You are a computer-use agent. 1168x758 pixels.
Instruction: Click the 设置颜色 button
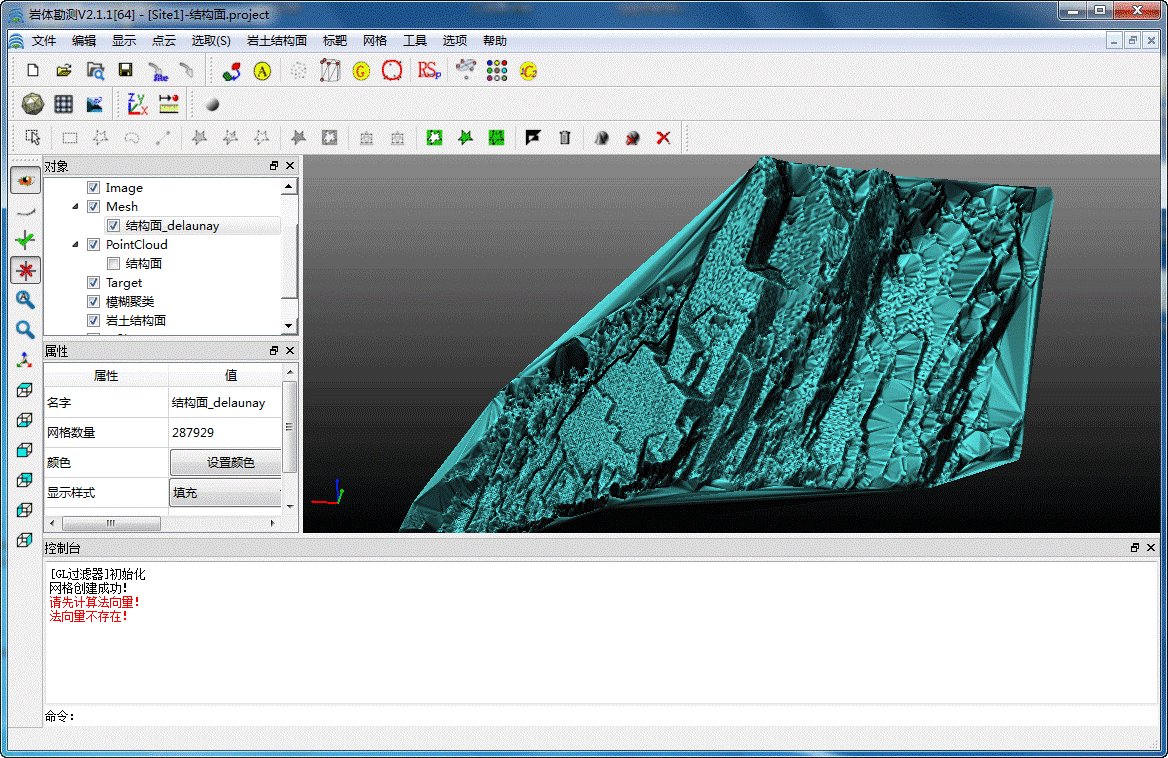point(230,463)
